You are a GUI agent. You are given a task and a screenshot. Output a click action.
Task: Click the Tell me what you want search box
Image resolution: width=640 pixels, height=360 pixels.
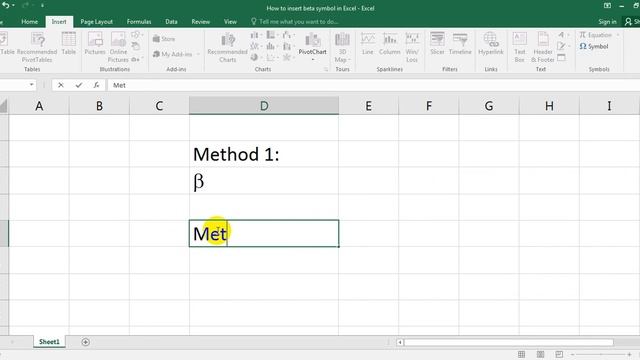295,22
